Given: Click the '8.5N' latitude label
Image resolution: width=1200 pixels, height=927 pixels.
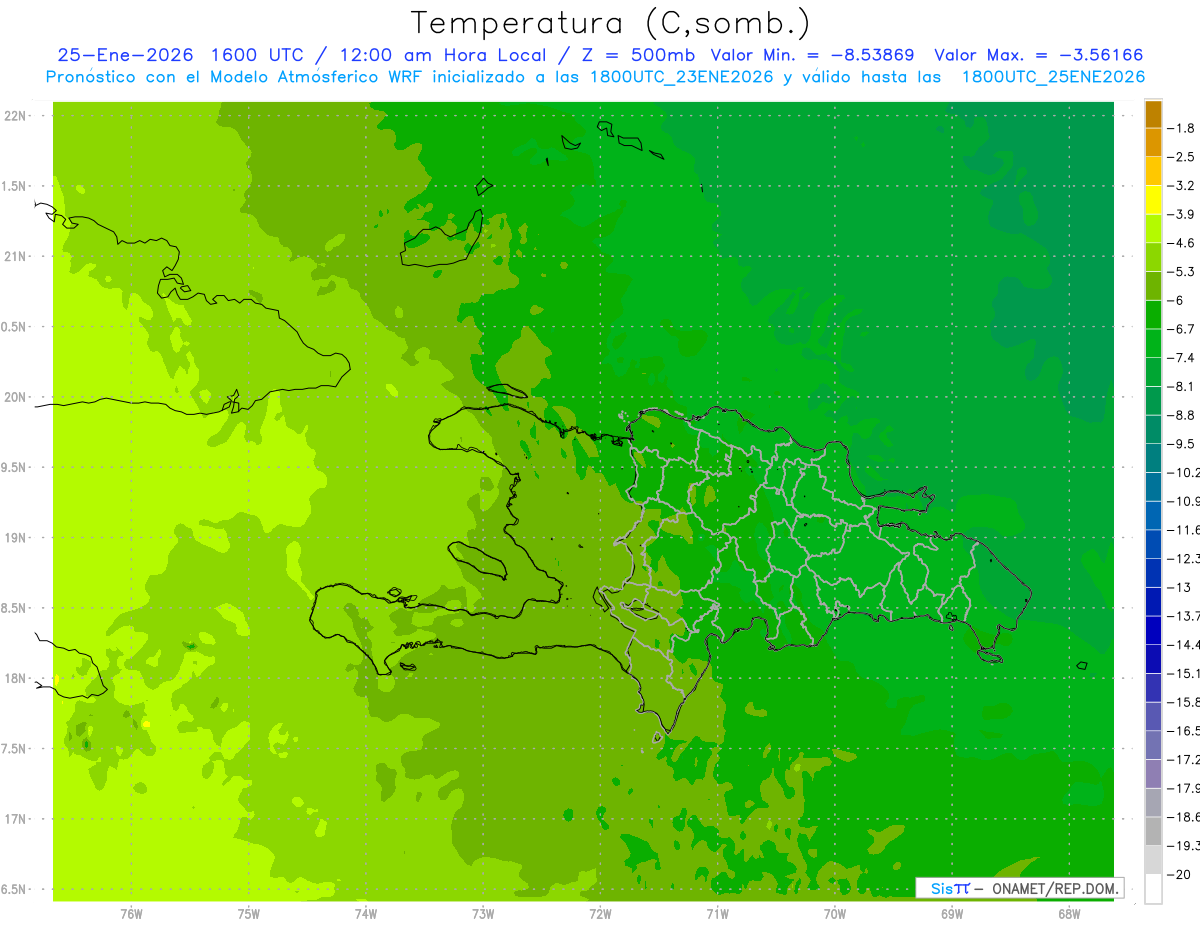Looking at the screenshot, I should (14, 608).
